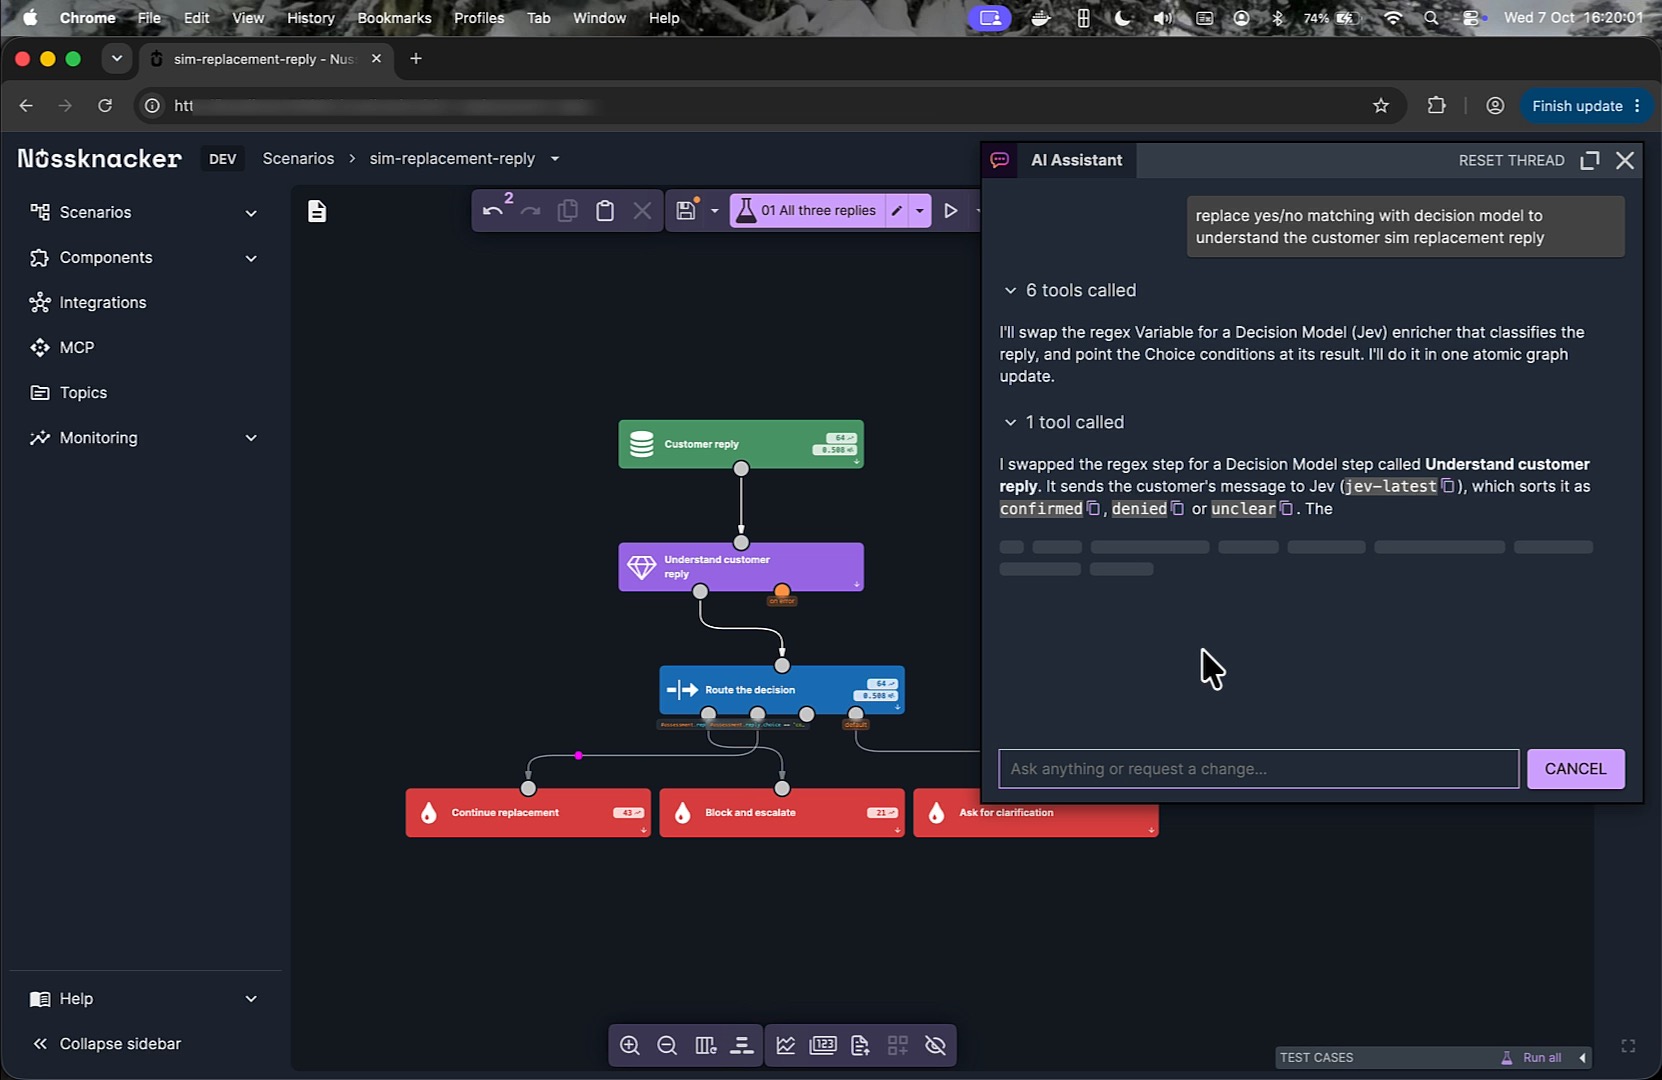Open Integrations in the sidebar
The height and width of the screenshot is (1080, 1662).
coord(102,302)
